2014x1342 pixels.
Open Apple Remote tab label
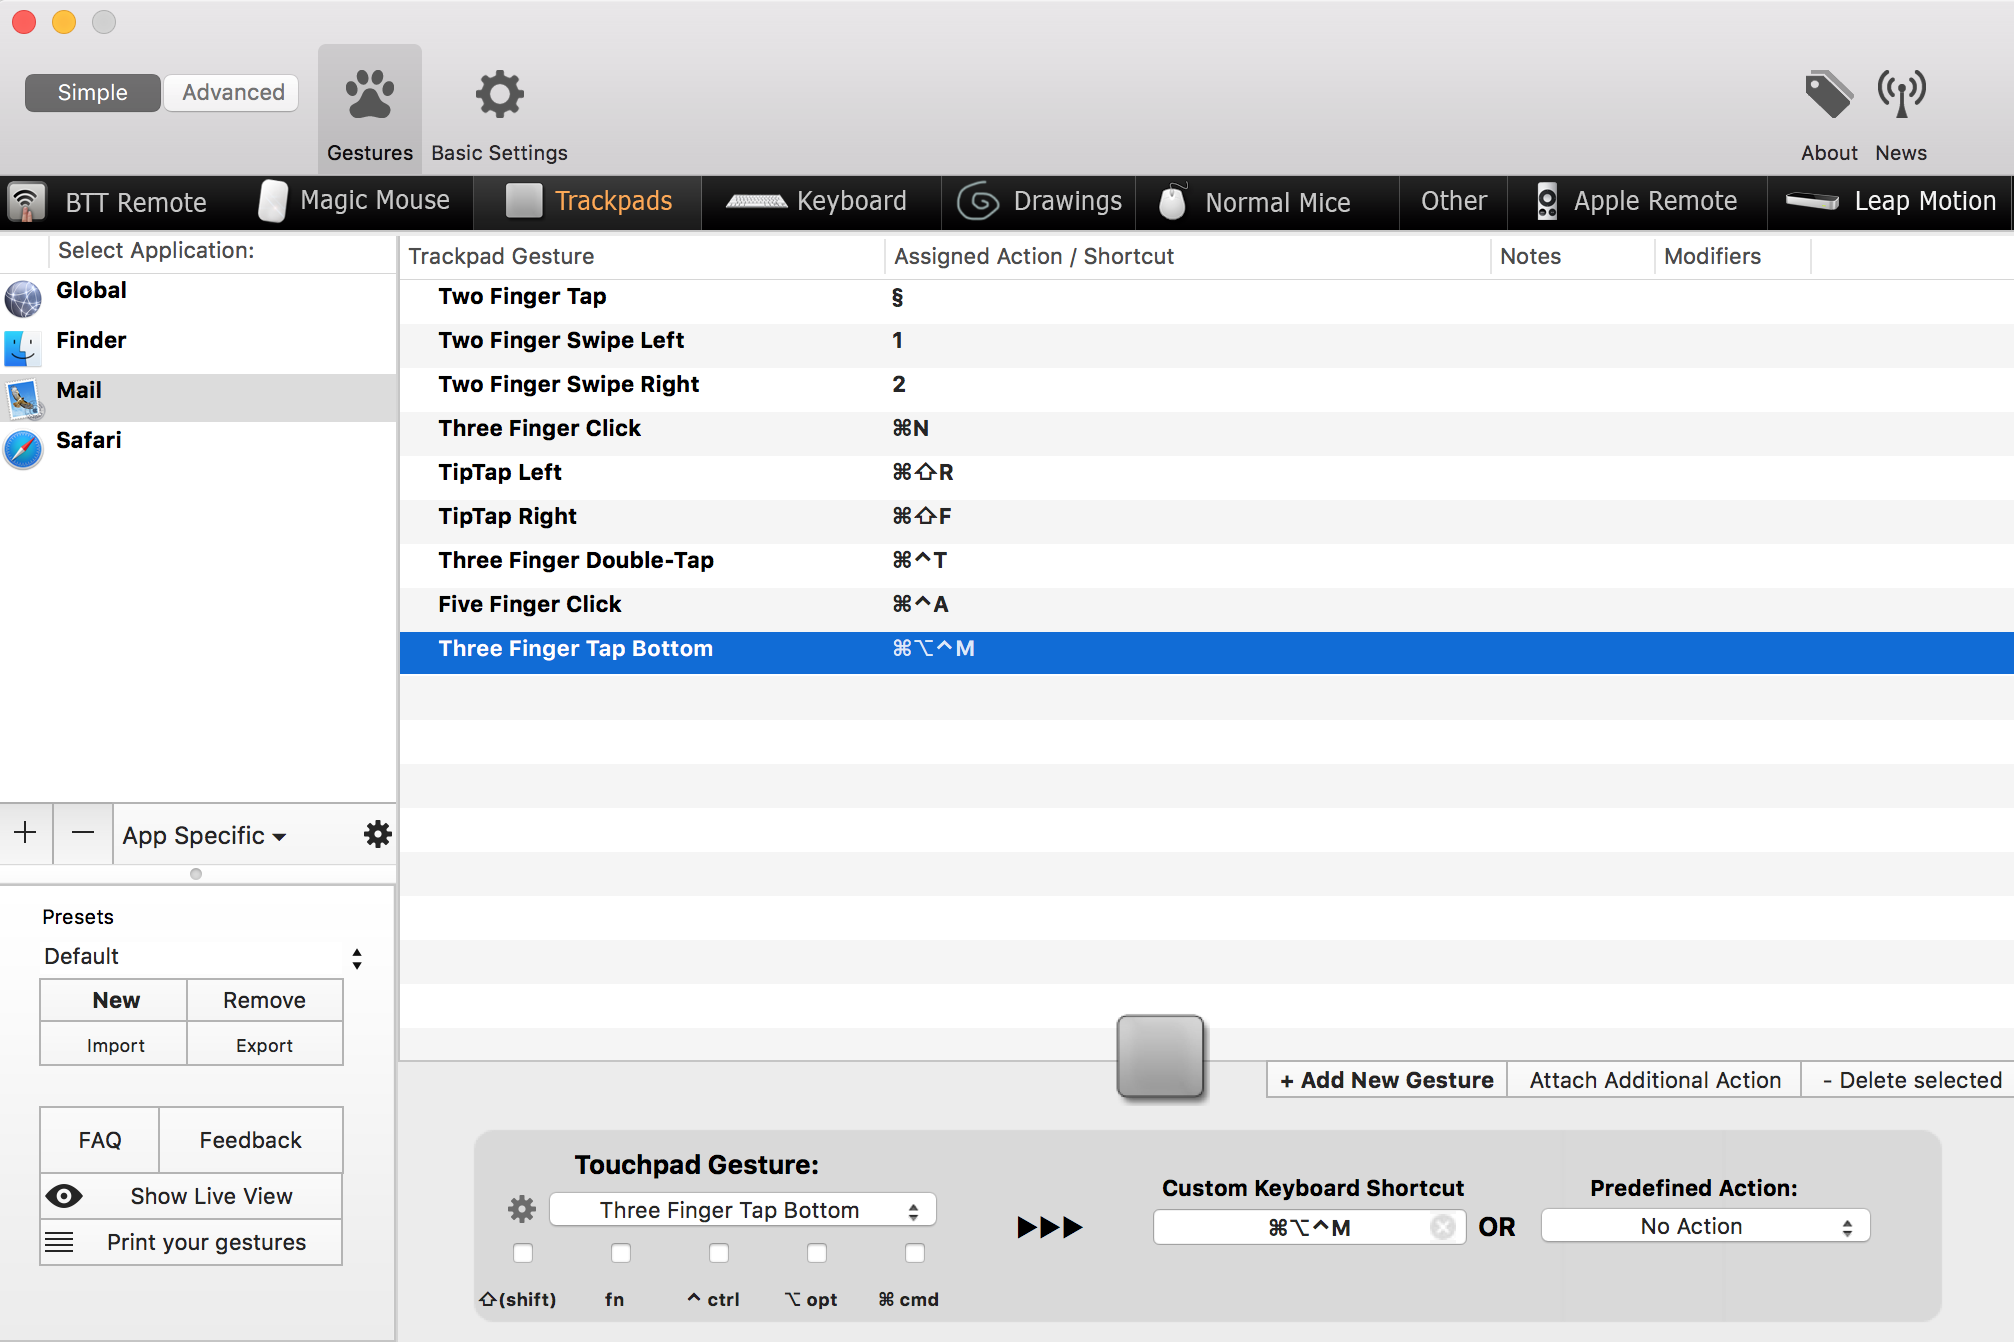pos(1655,201)
